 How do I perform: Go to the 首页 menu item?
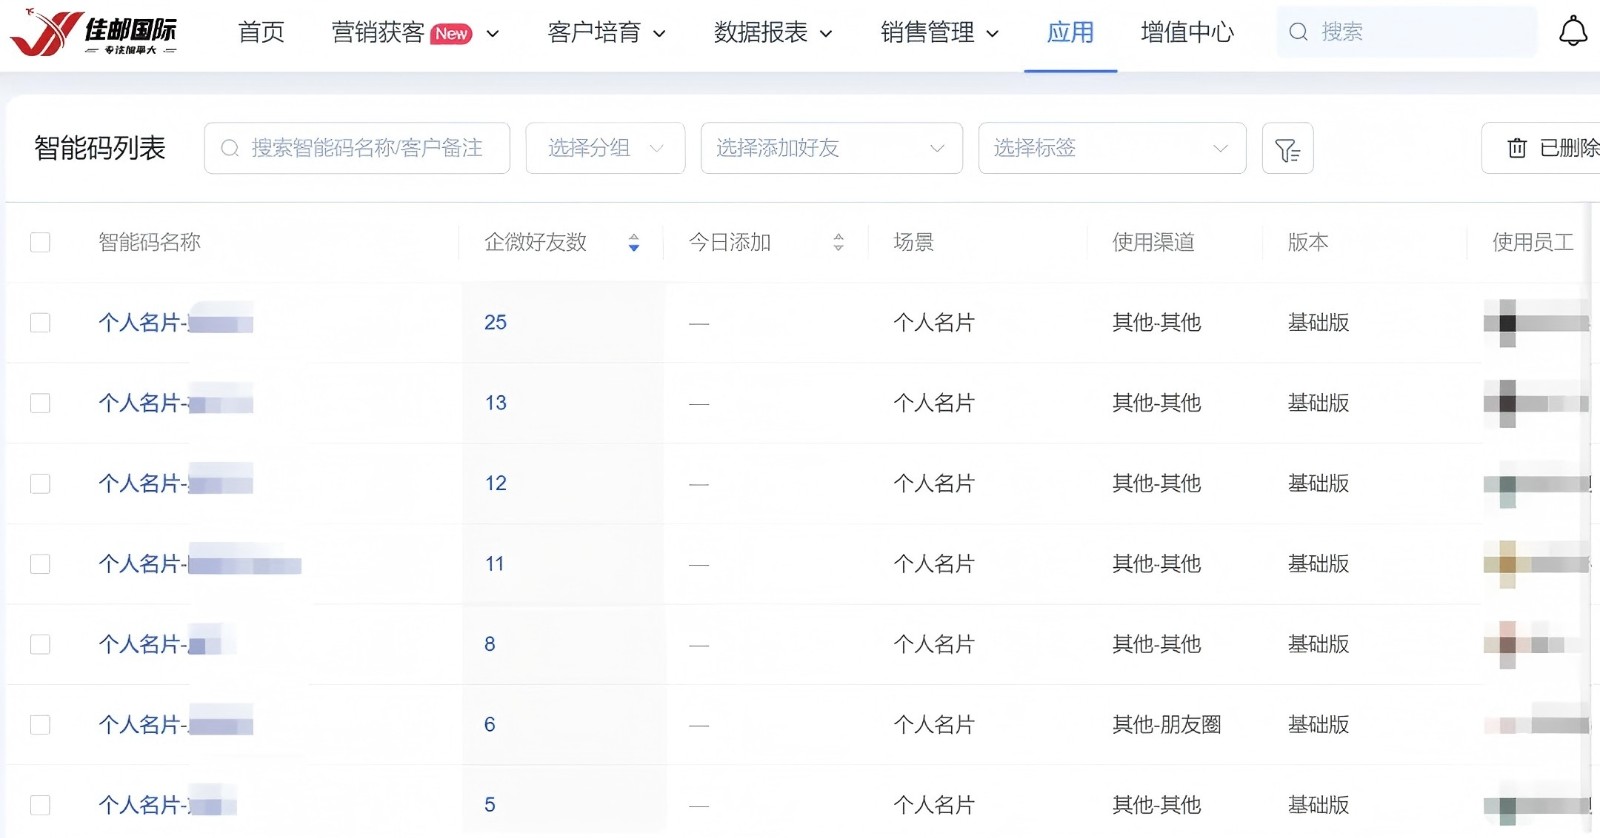[261, 33]
